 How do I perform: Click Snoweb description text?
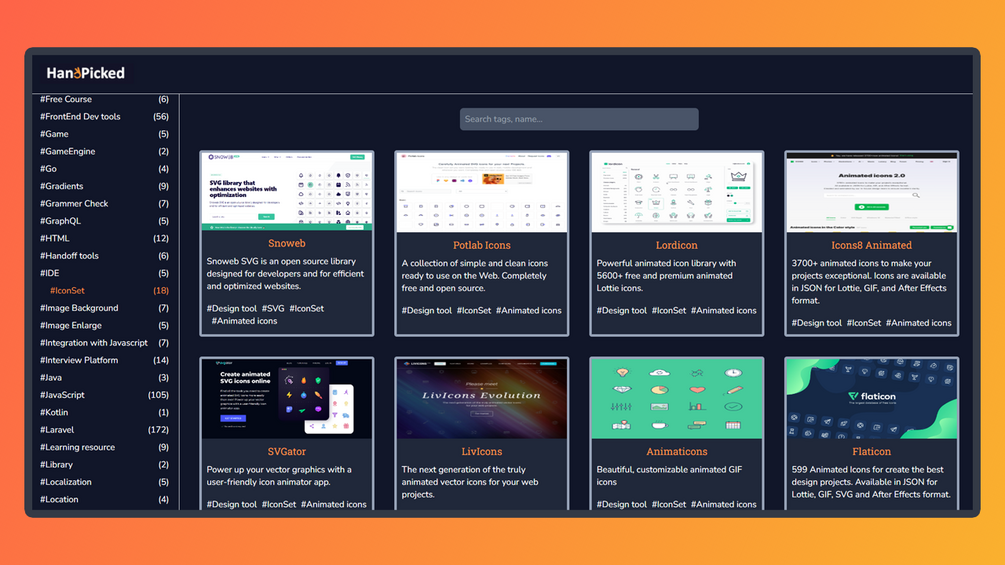pyautogui.click(x=285, y=274)
